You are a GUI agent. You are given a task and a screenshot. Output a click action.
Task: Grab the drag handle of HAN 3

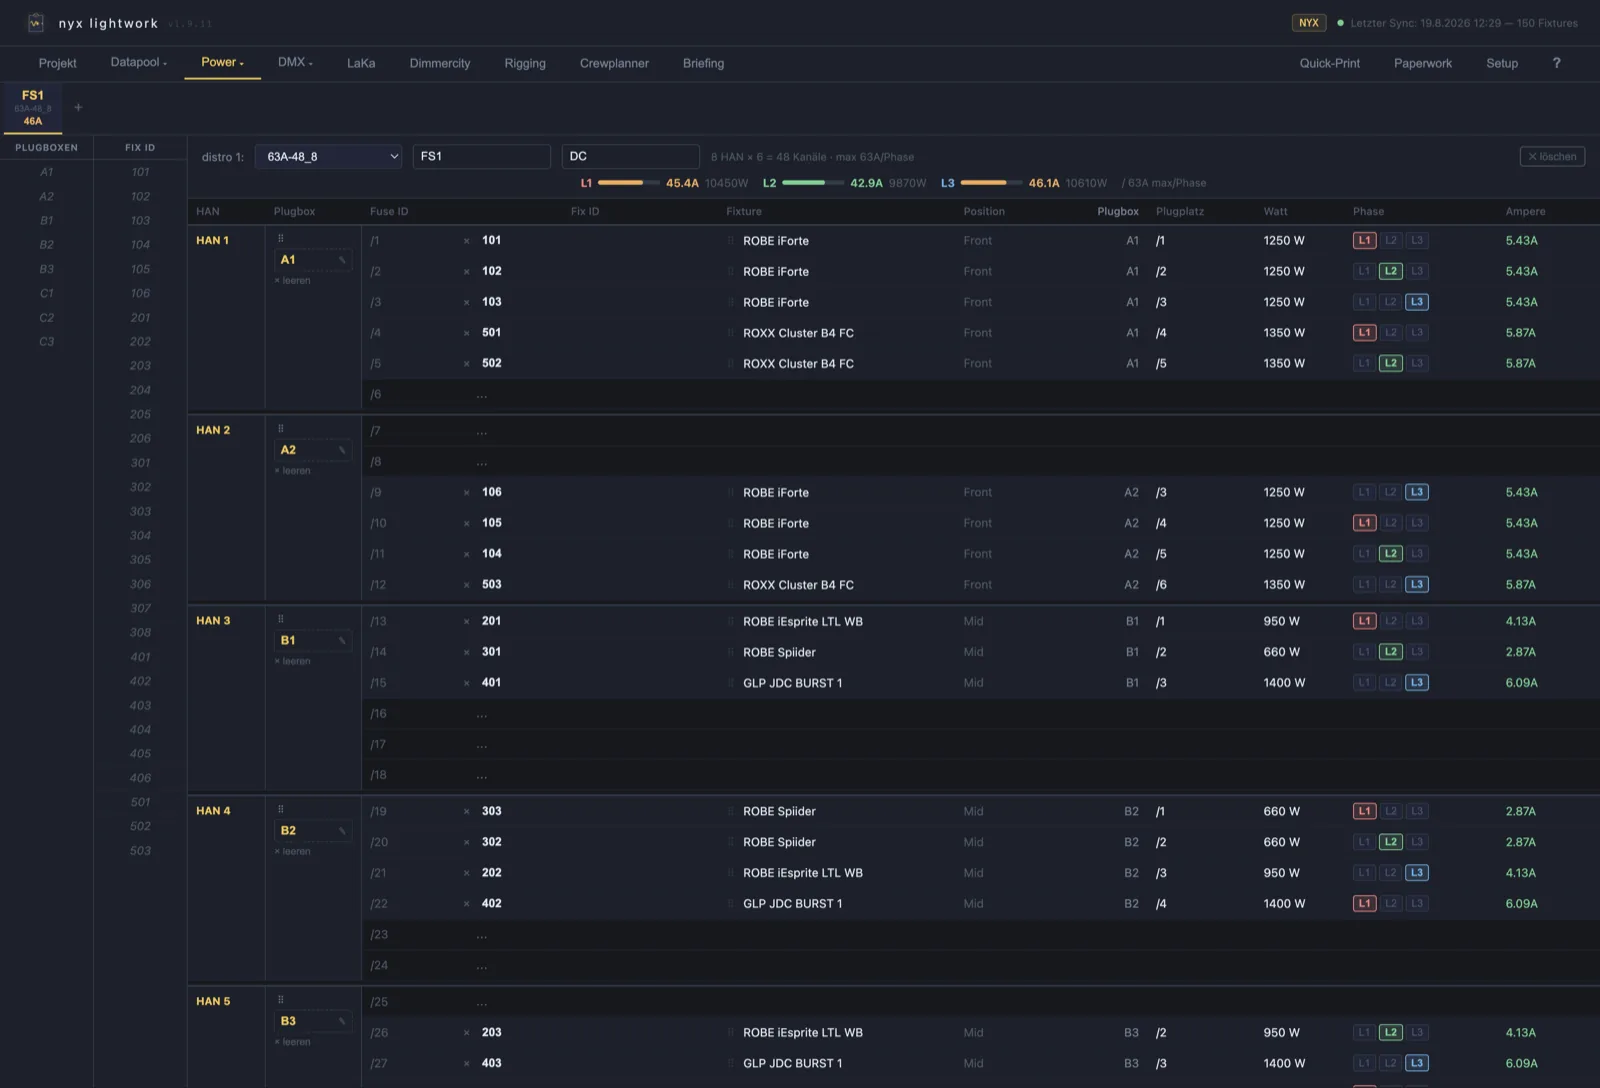(x=281, y=619)
